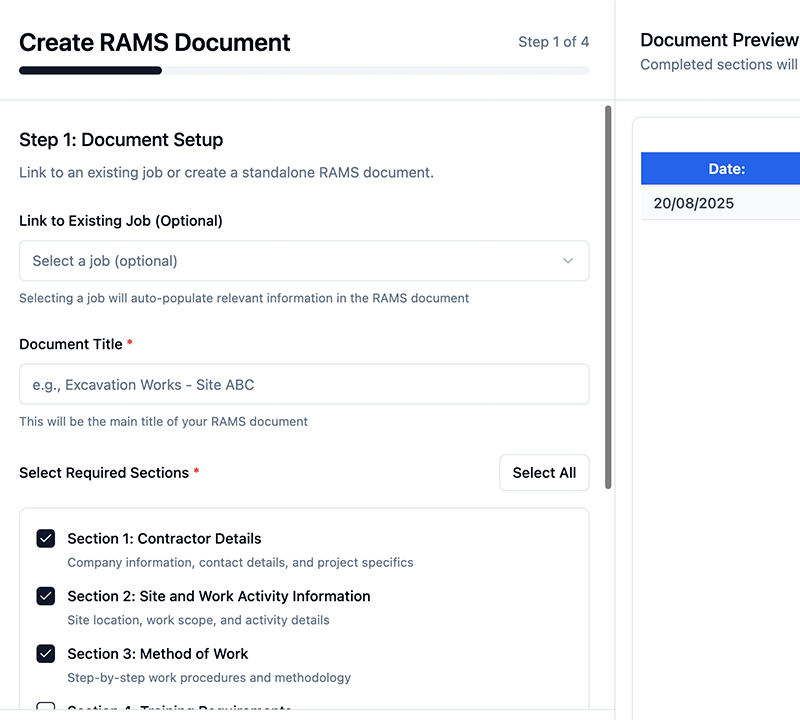Image resolution: width=800 pixels, height=720 pixels.
Task: Click the 'Link to Existing Job (Optional)' label
Action: (x=121, y=221)
